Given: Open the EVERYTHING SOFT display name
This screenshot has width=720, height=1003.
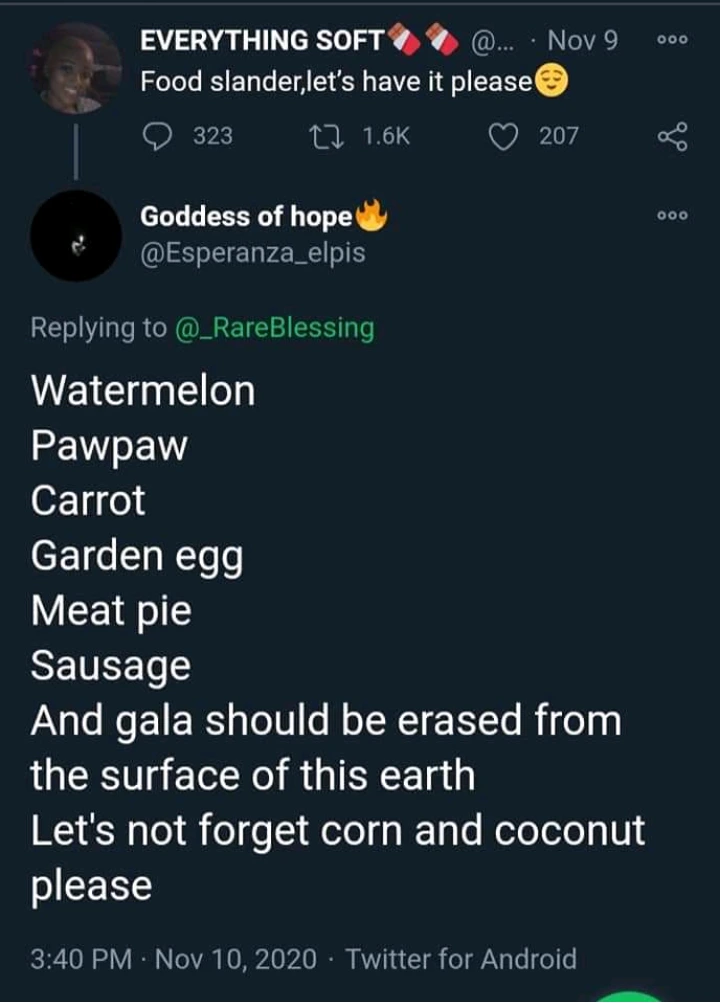Looking at the screenshot, I should point(262,41).
